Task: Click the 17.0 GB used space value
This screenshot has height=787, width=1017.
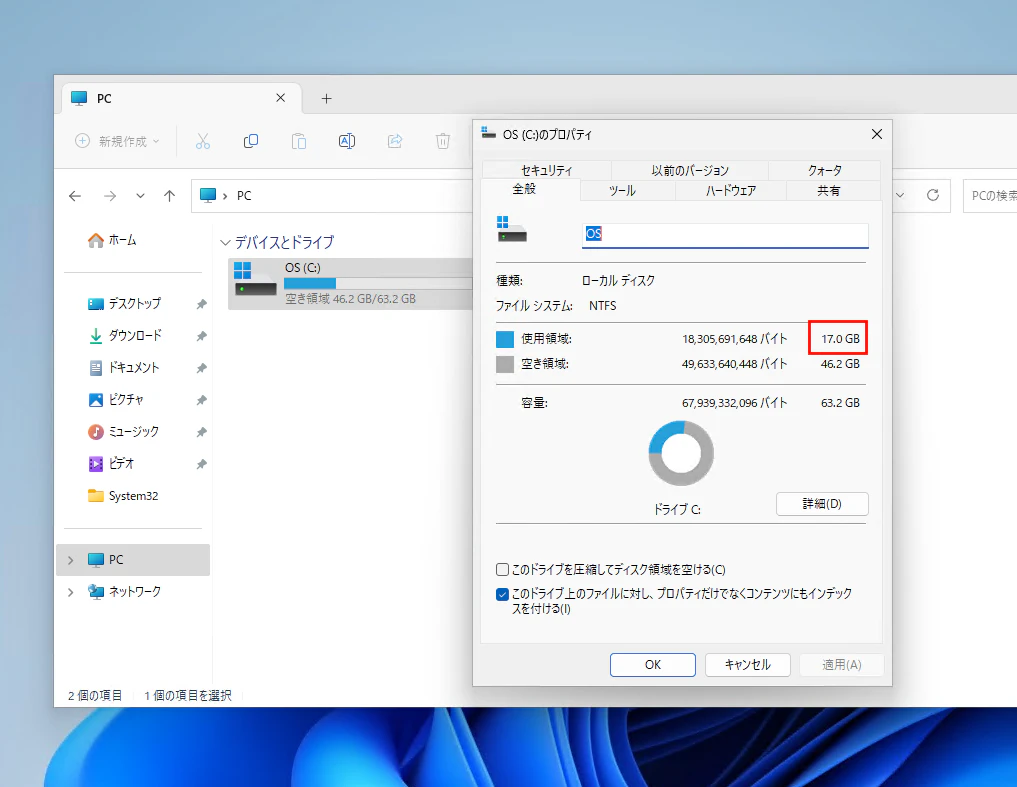Action: point(840,339)
